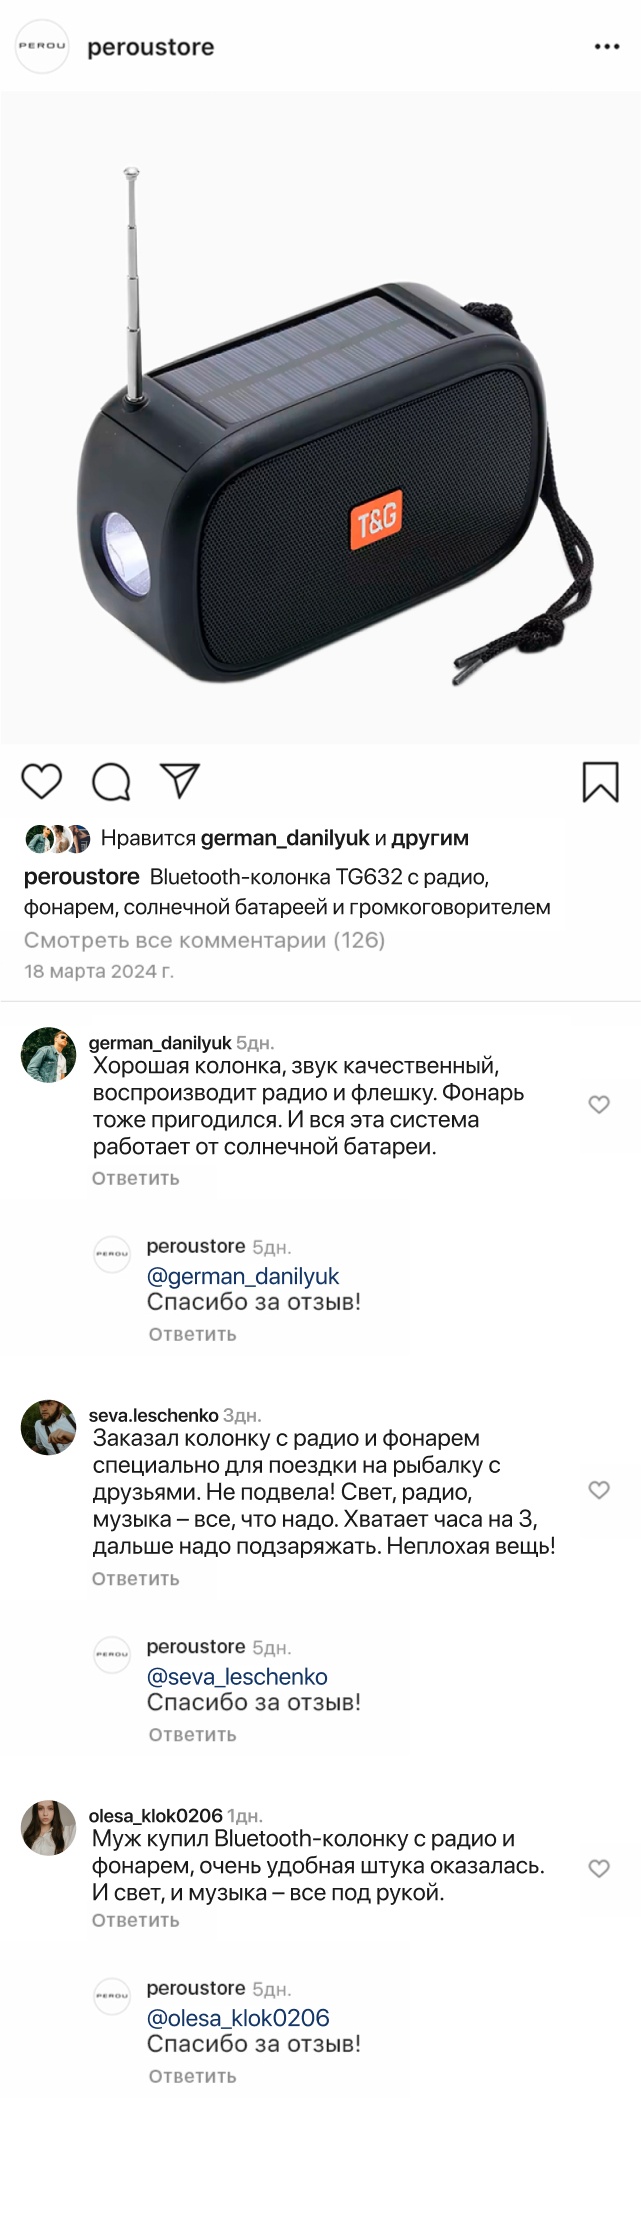
Task: Open comments via the speech bubble icon
Action: 111,782
